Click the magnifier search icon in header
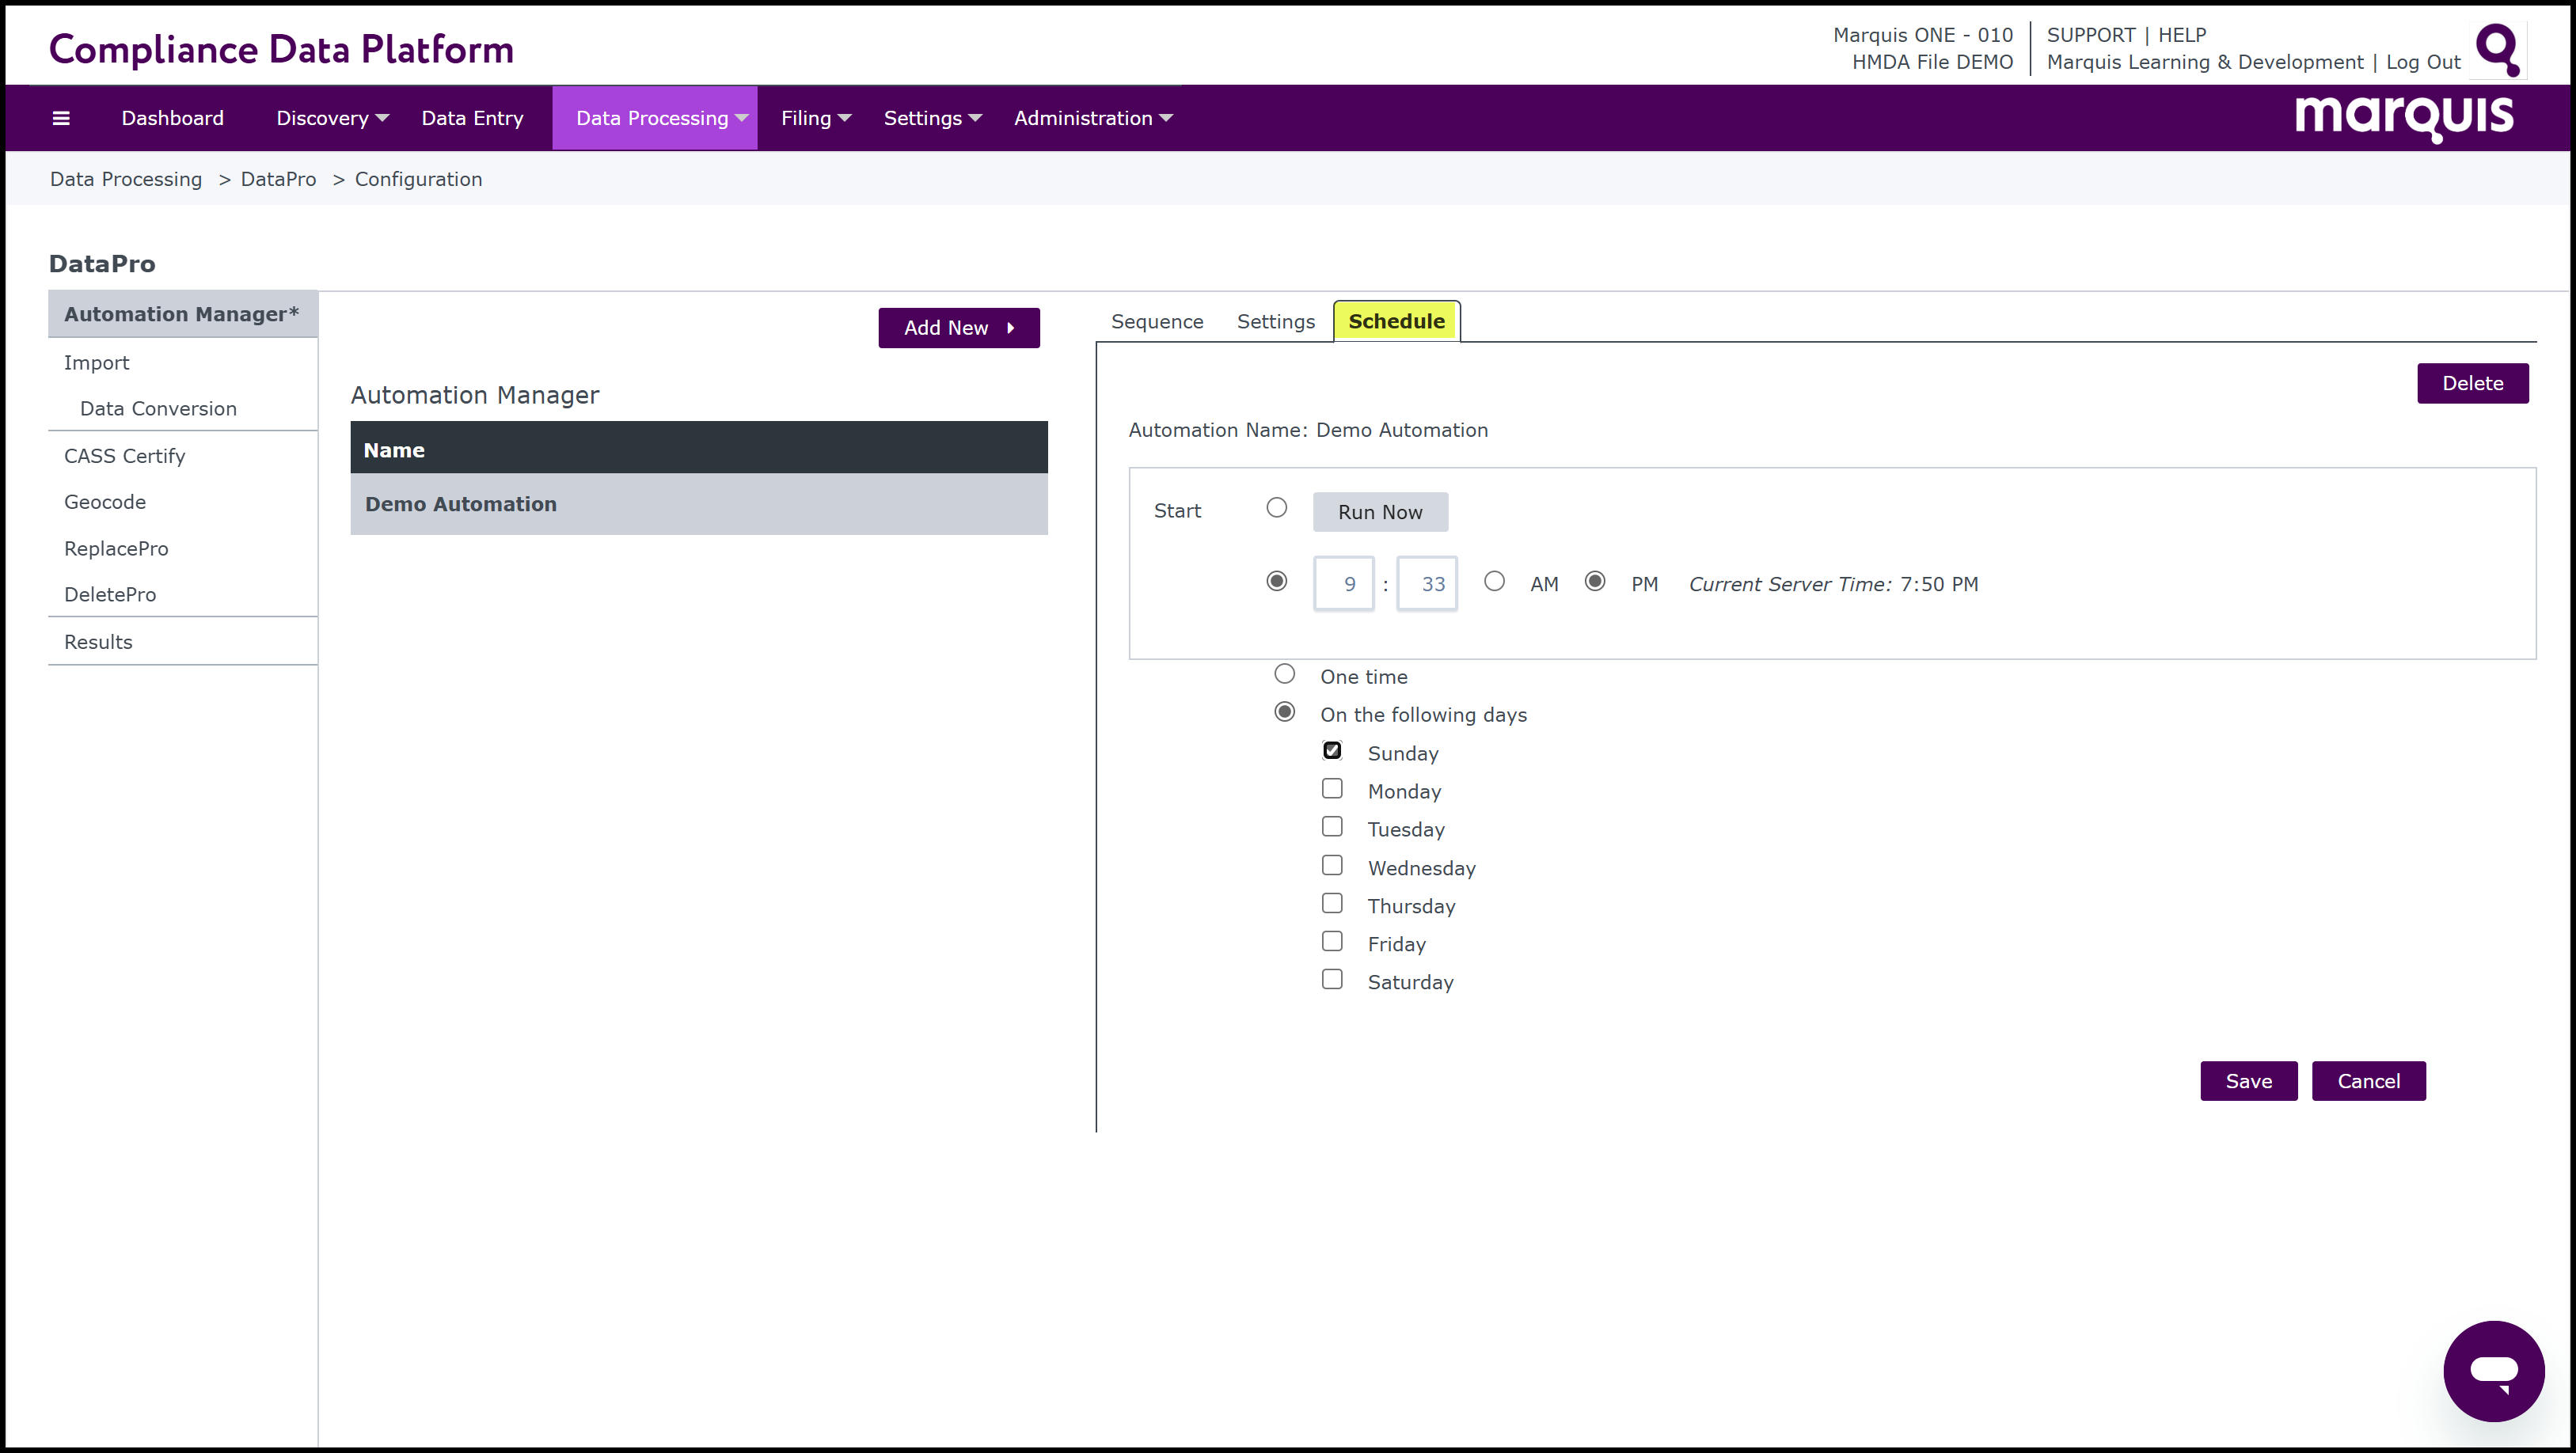Image resolution: width=2576 pixels, height=1453 pixels. coord(2497,49)
